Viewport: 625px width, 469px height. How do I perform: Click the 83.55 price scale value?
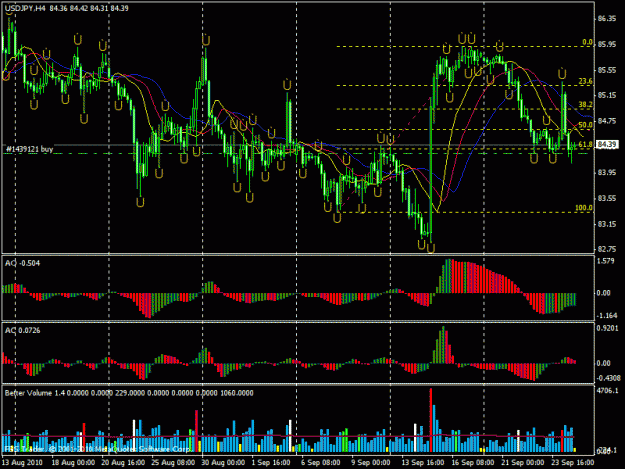607,198
